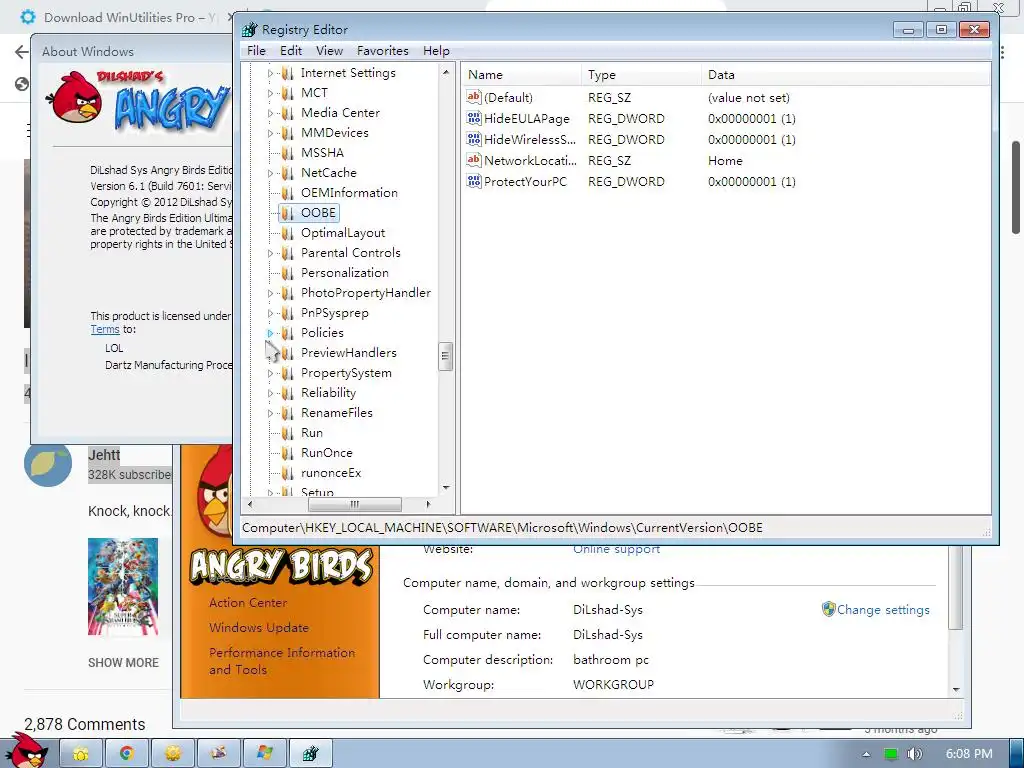Open the Help menu
The image size is (1024, 768).
(436, 50)
